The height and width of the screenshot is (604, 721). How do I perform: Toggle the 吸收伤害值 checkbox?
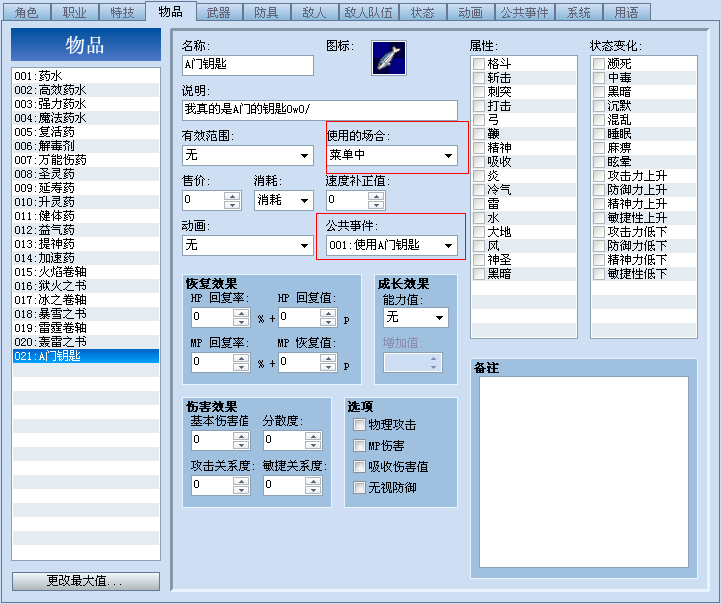(359, 467)
